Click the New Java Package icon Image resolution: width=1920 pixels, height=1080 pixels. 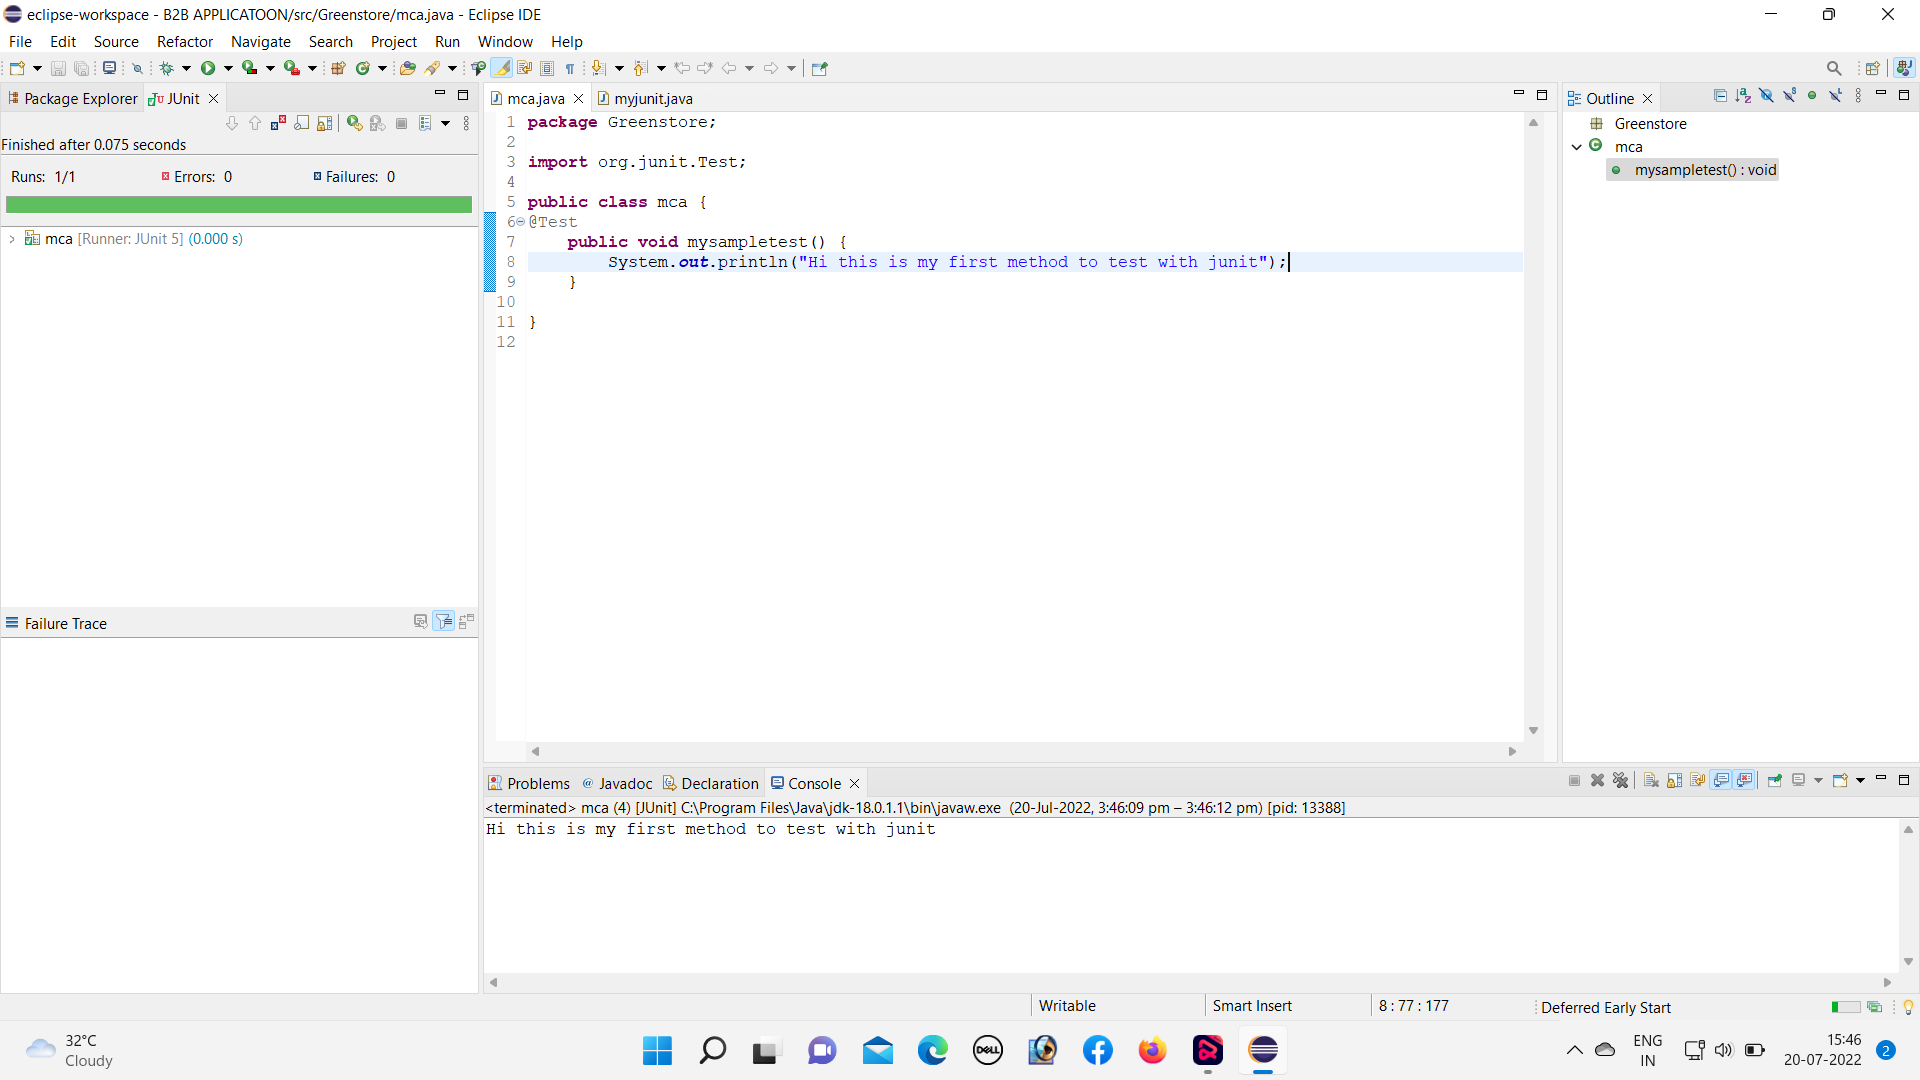tap(338, 68)
